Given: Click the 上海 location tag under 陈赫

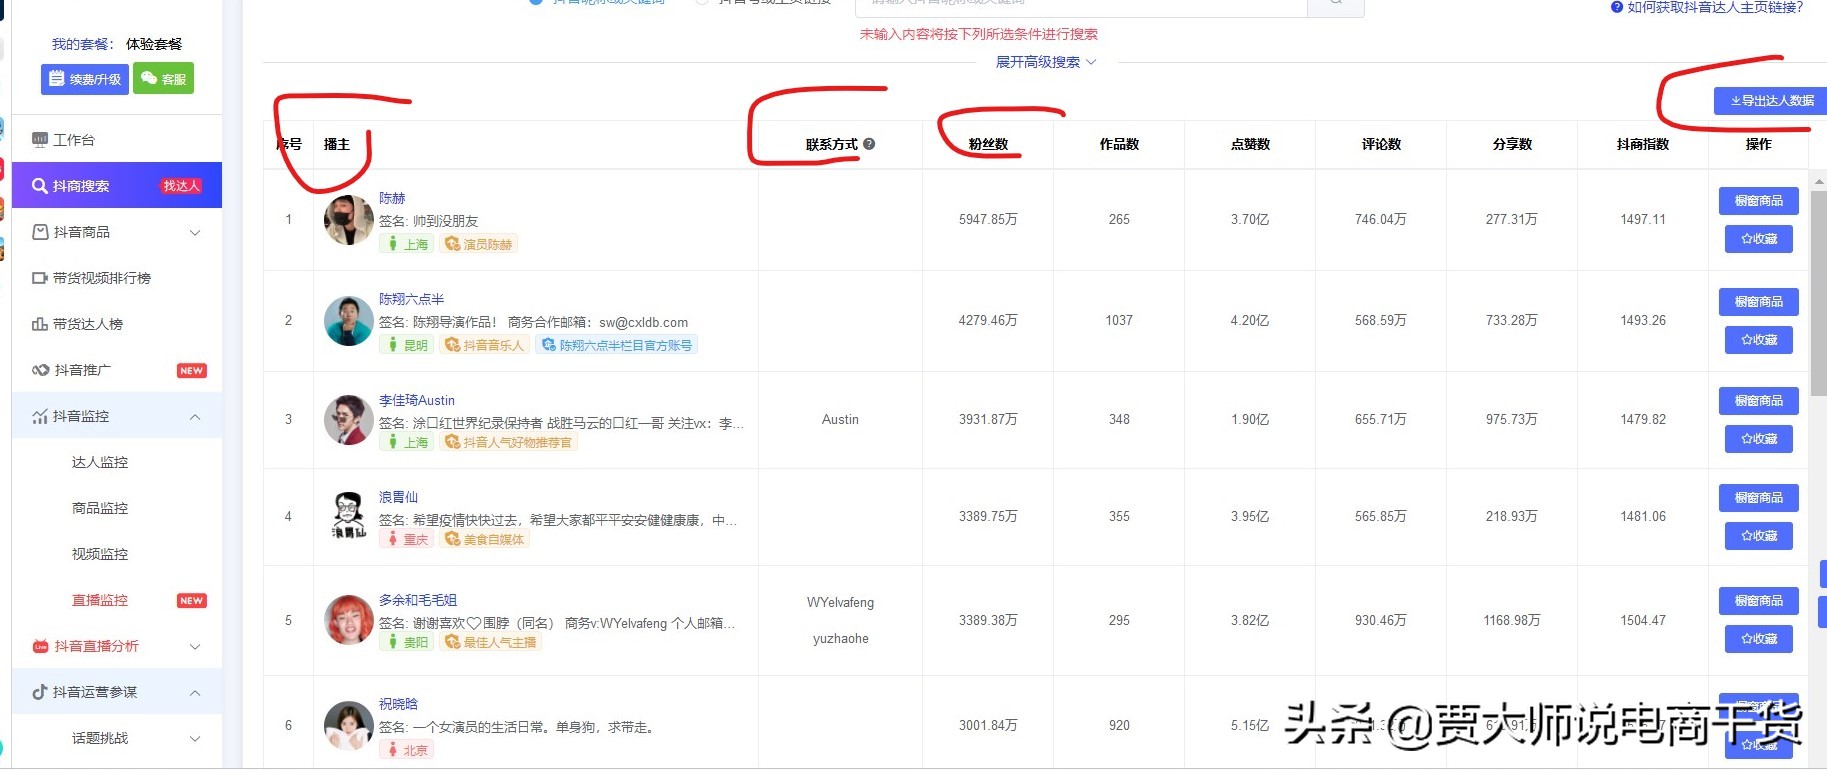Looking at the screenshot, I should coord(408,244).
